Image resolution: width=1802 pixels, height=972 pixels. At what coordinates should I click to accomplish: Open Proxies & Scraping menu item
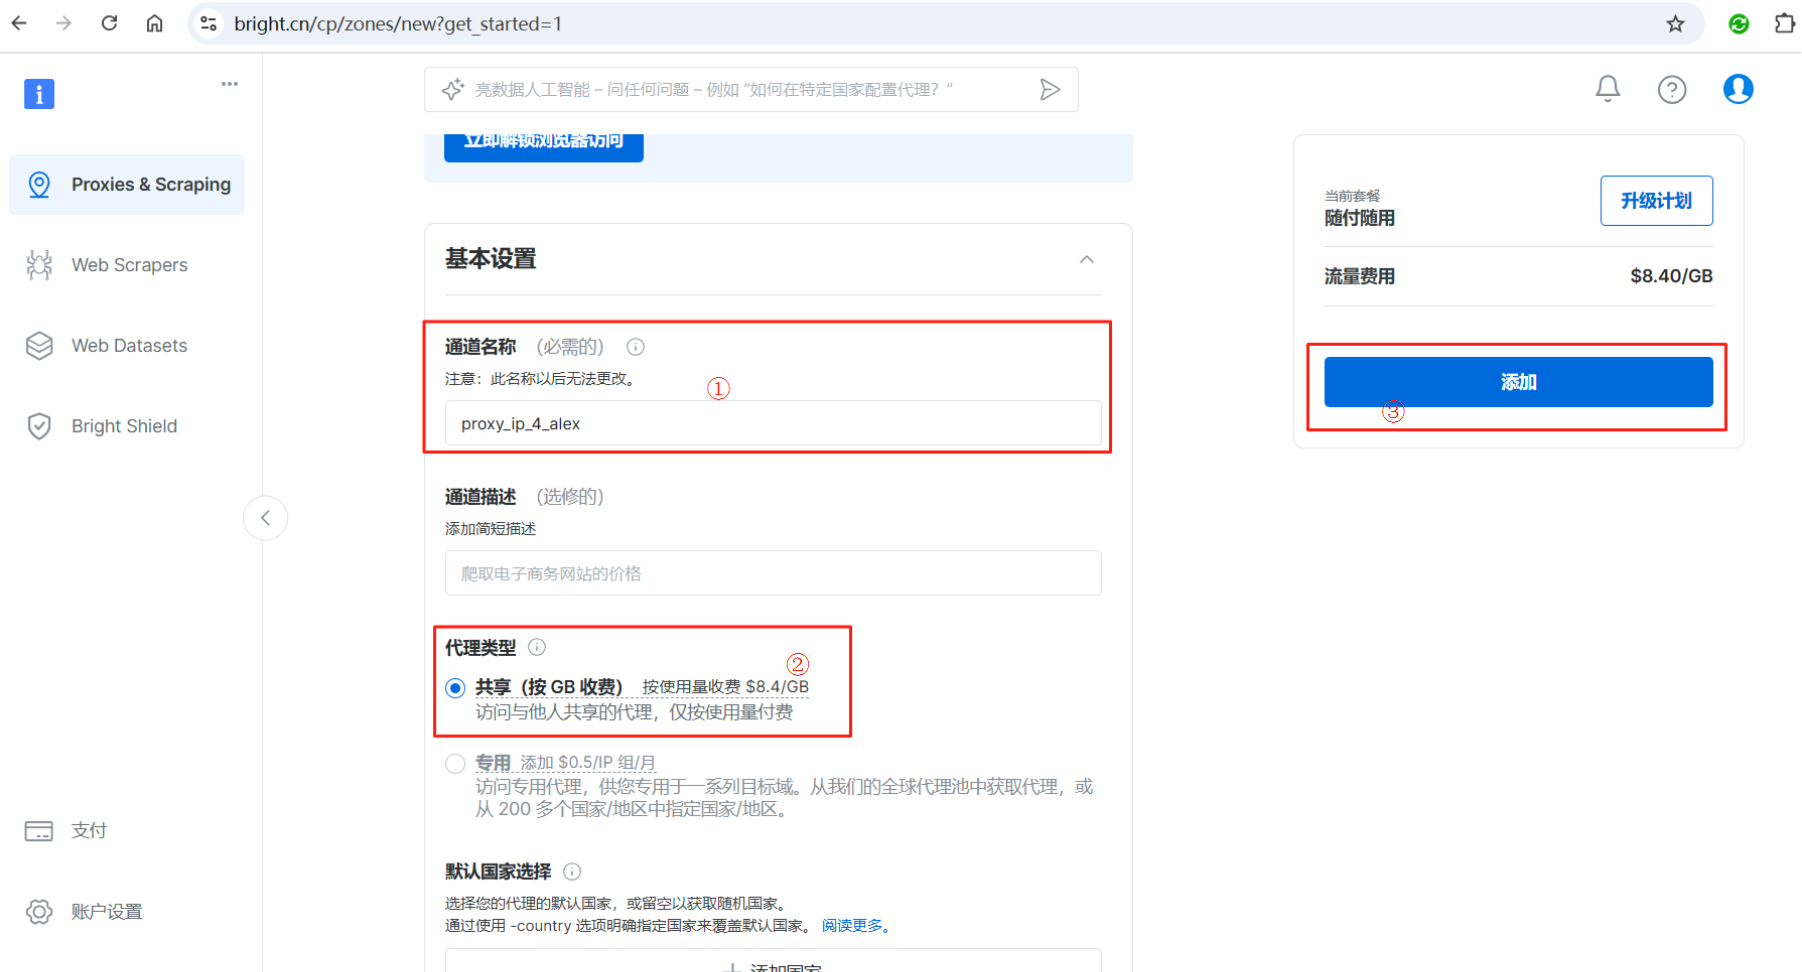(x=127, y=184)
